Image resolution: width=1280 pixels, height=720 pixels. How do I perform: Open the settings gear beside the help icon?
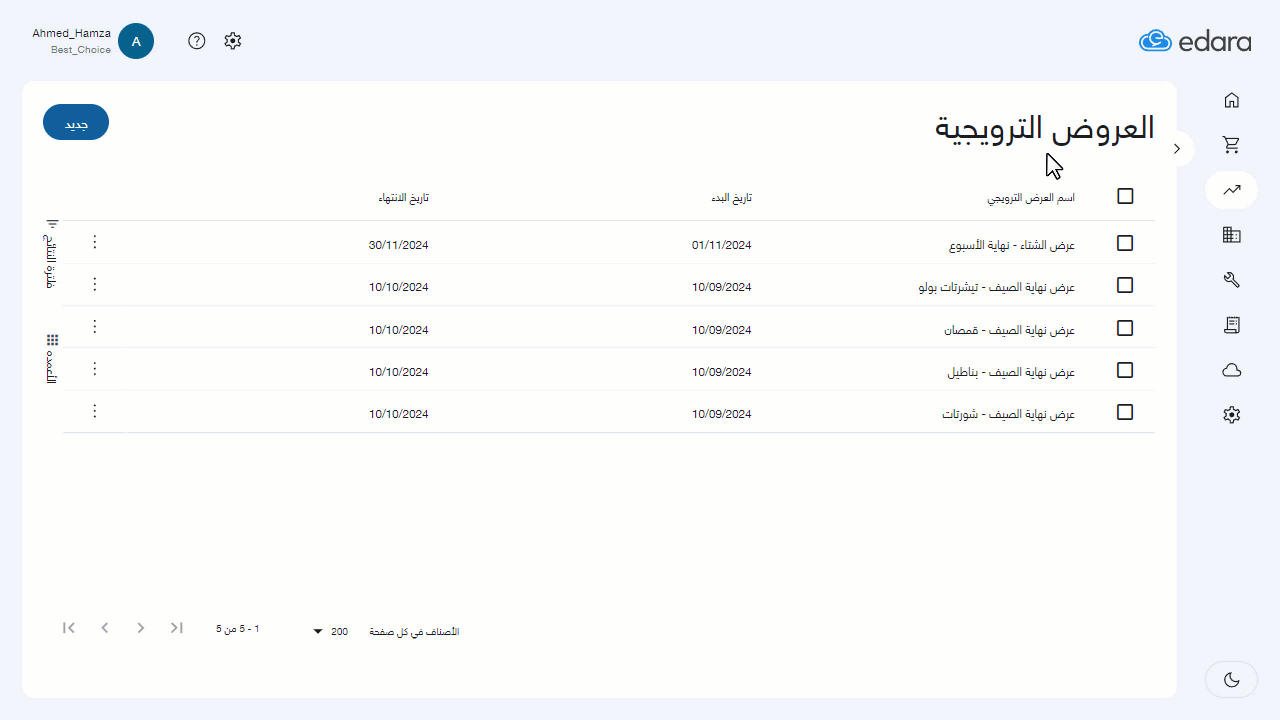click(x=233, y=41)
